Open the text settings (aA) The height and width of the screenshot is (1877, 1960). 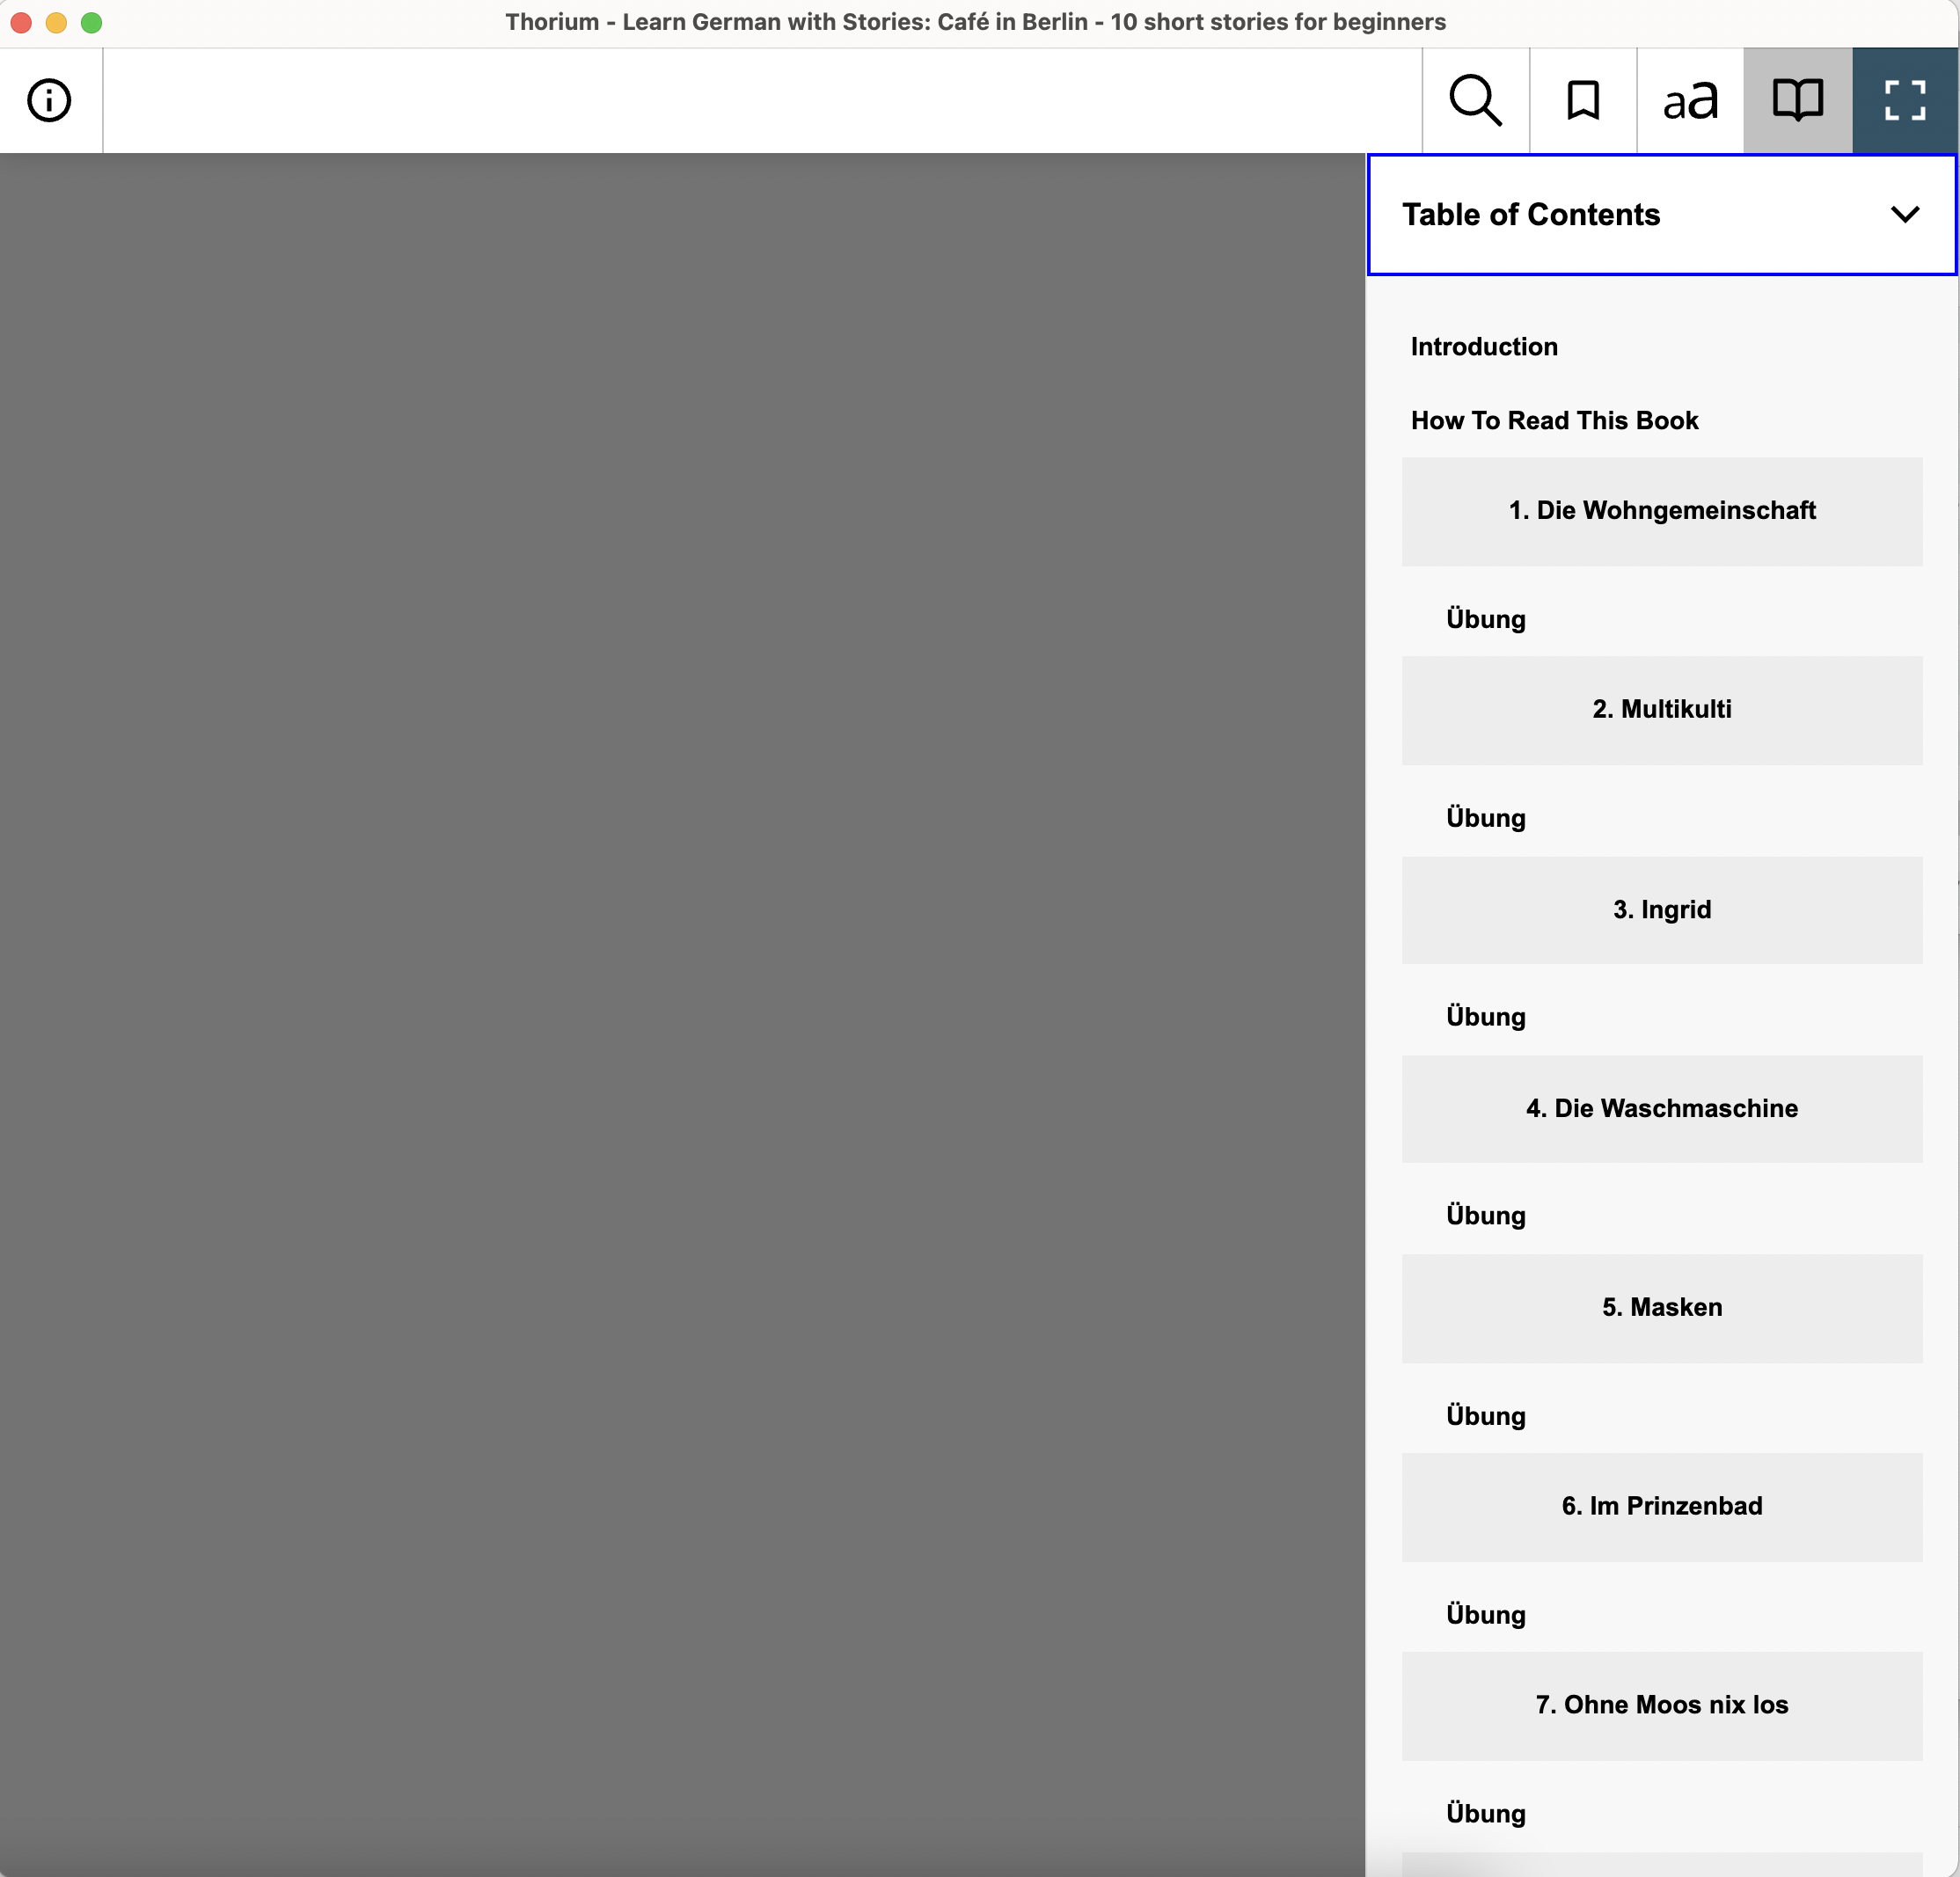(1690, 100)
